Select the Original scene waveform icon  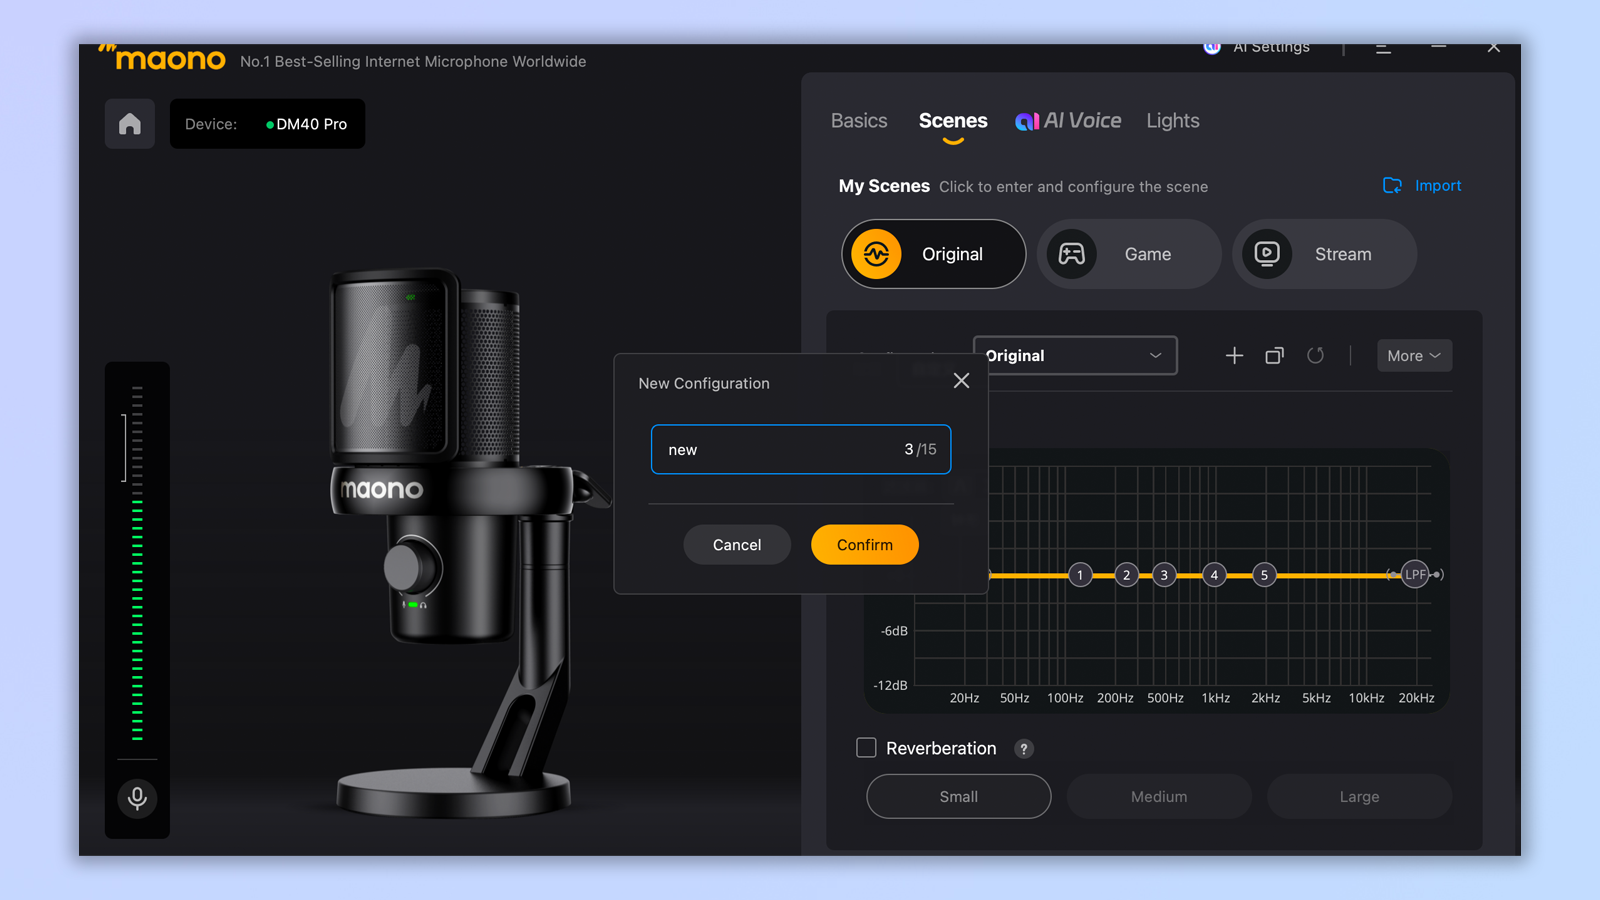877,254
